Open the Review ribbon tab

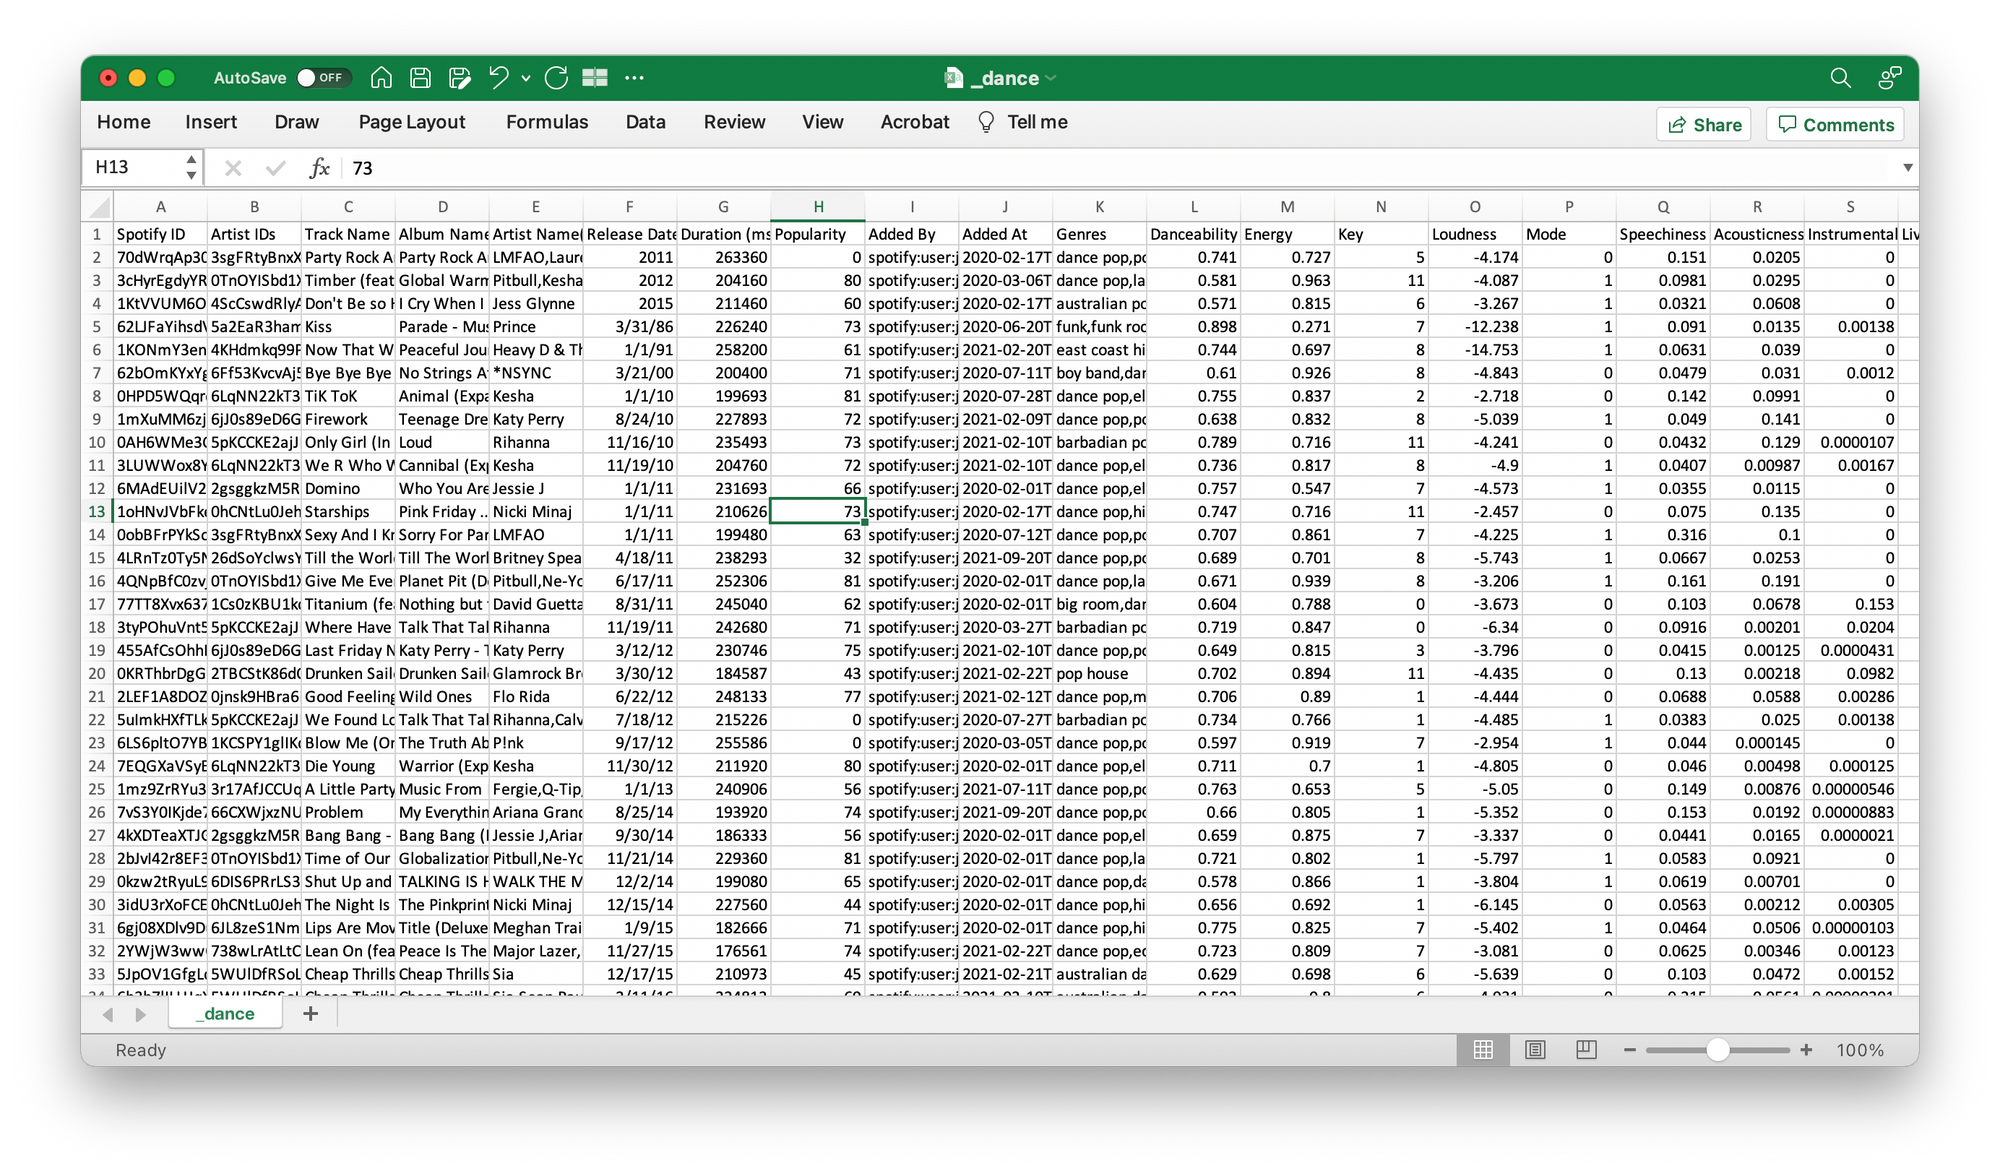click(x=734, y=122)
